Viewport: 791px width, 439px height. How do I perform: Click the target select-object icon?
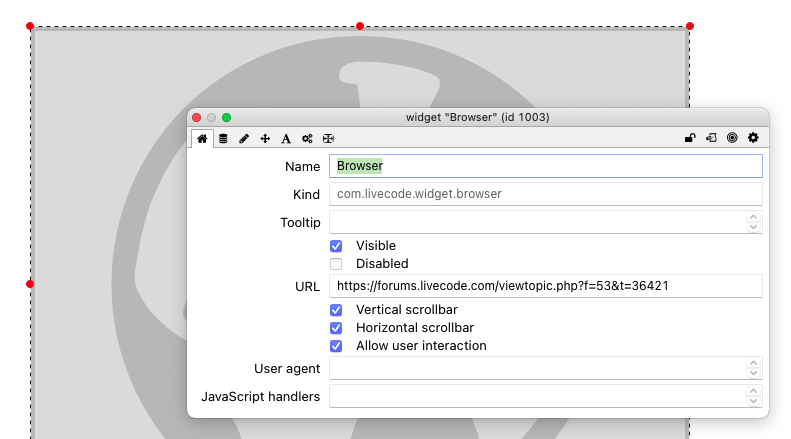pyautogui.click(x=732, y=138)
